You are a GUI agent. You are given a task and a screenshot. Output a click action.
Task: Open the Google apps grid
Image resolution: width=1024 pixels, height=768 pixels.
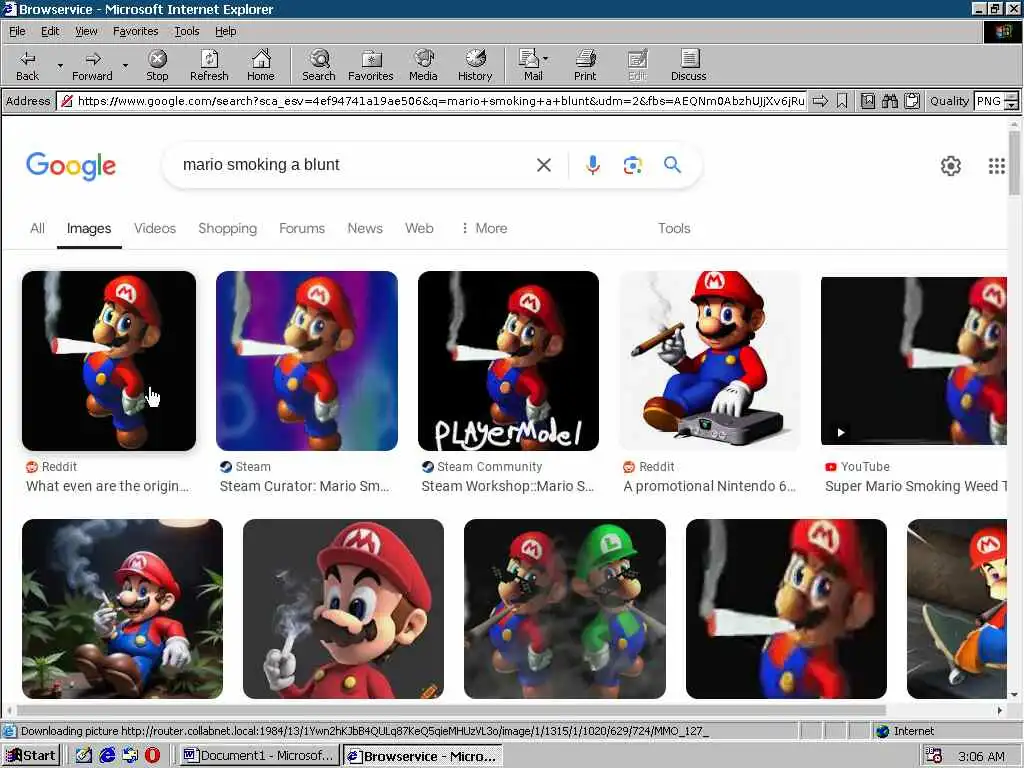997,166
